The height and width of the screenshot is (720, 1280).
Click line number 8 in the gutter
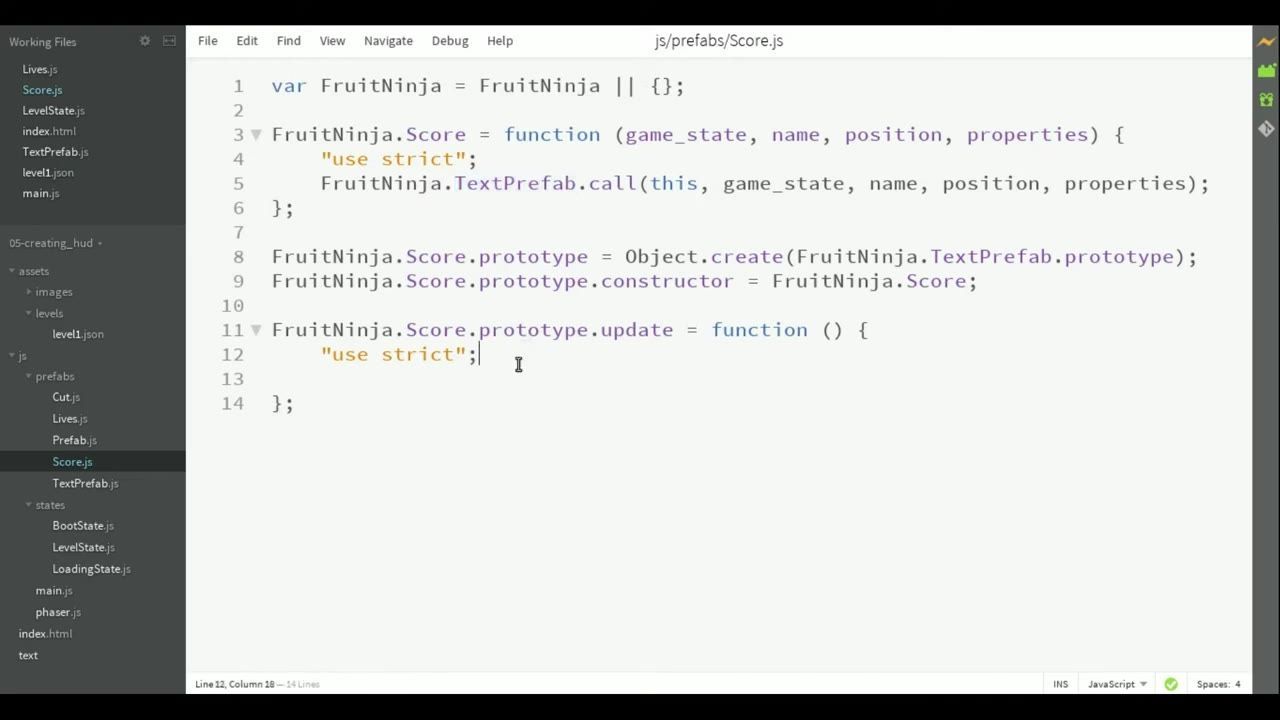(x=238, y=256)
